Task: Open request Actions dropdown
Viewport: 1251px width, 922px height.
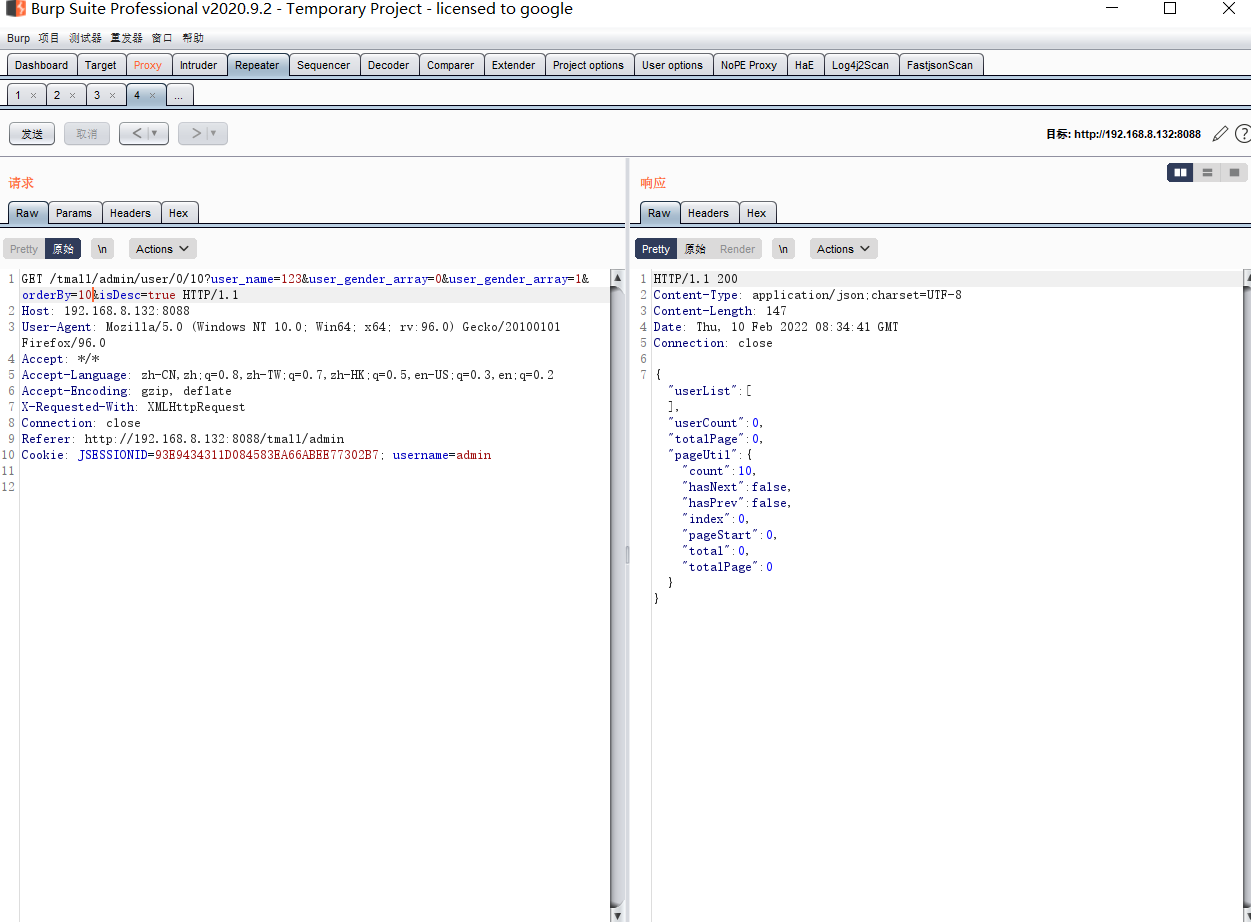Action: coord(162,249)
